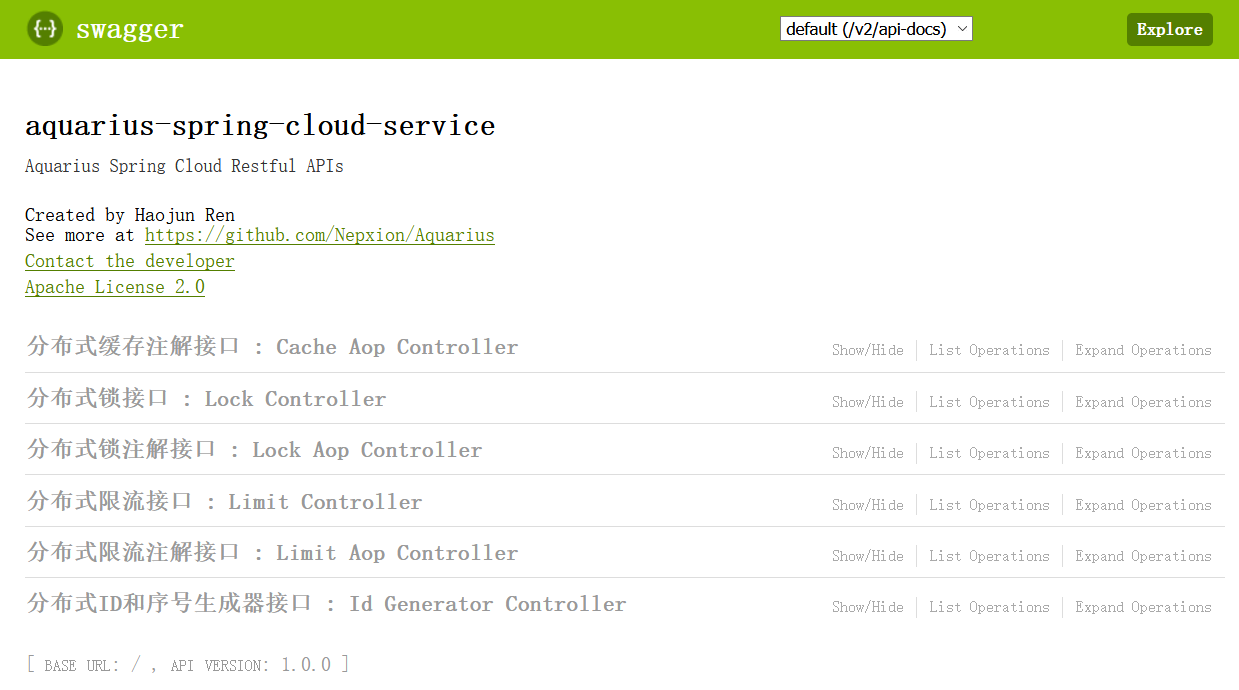Expand Operations for Limit Aop Controller

tap(1143, 556)
